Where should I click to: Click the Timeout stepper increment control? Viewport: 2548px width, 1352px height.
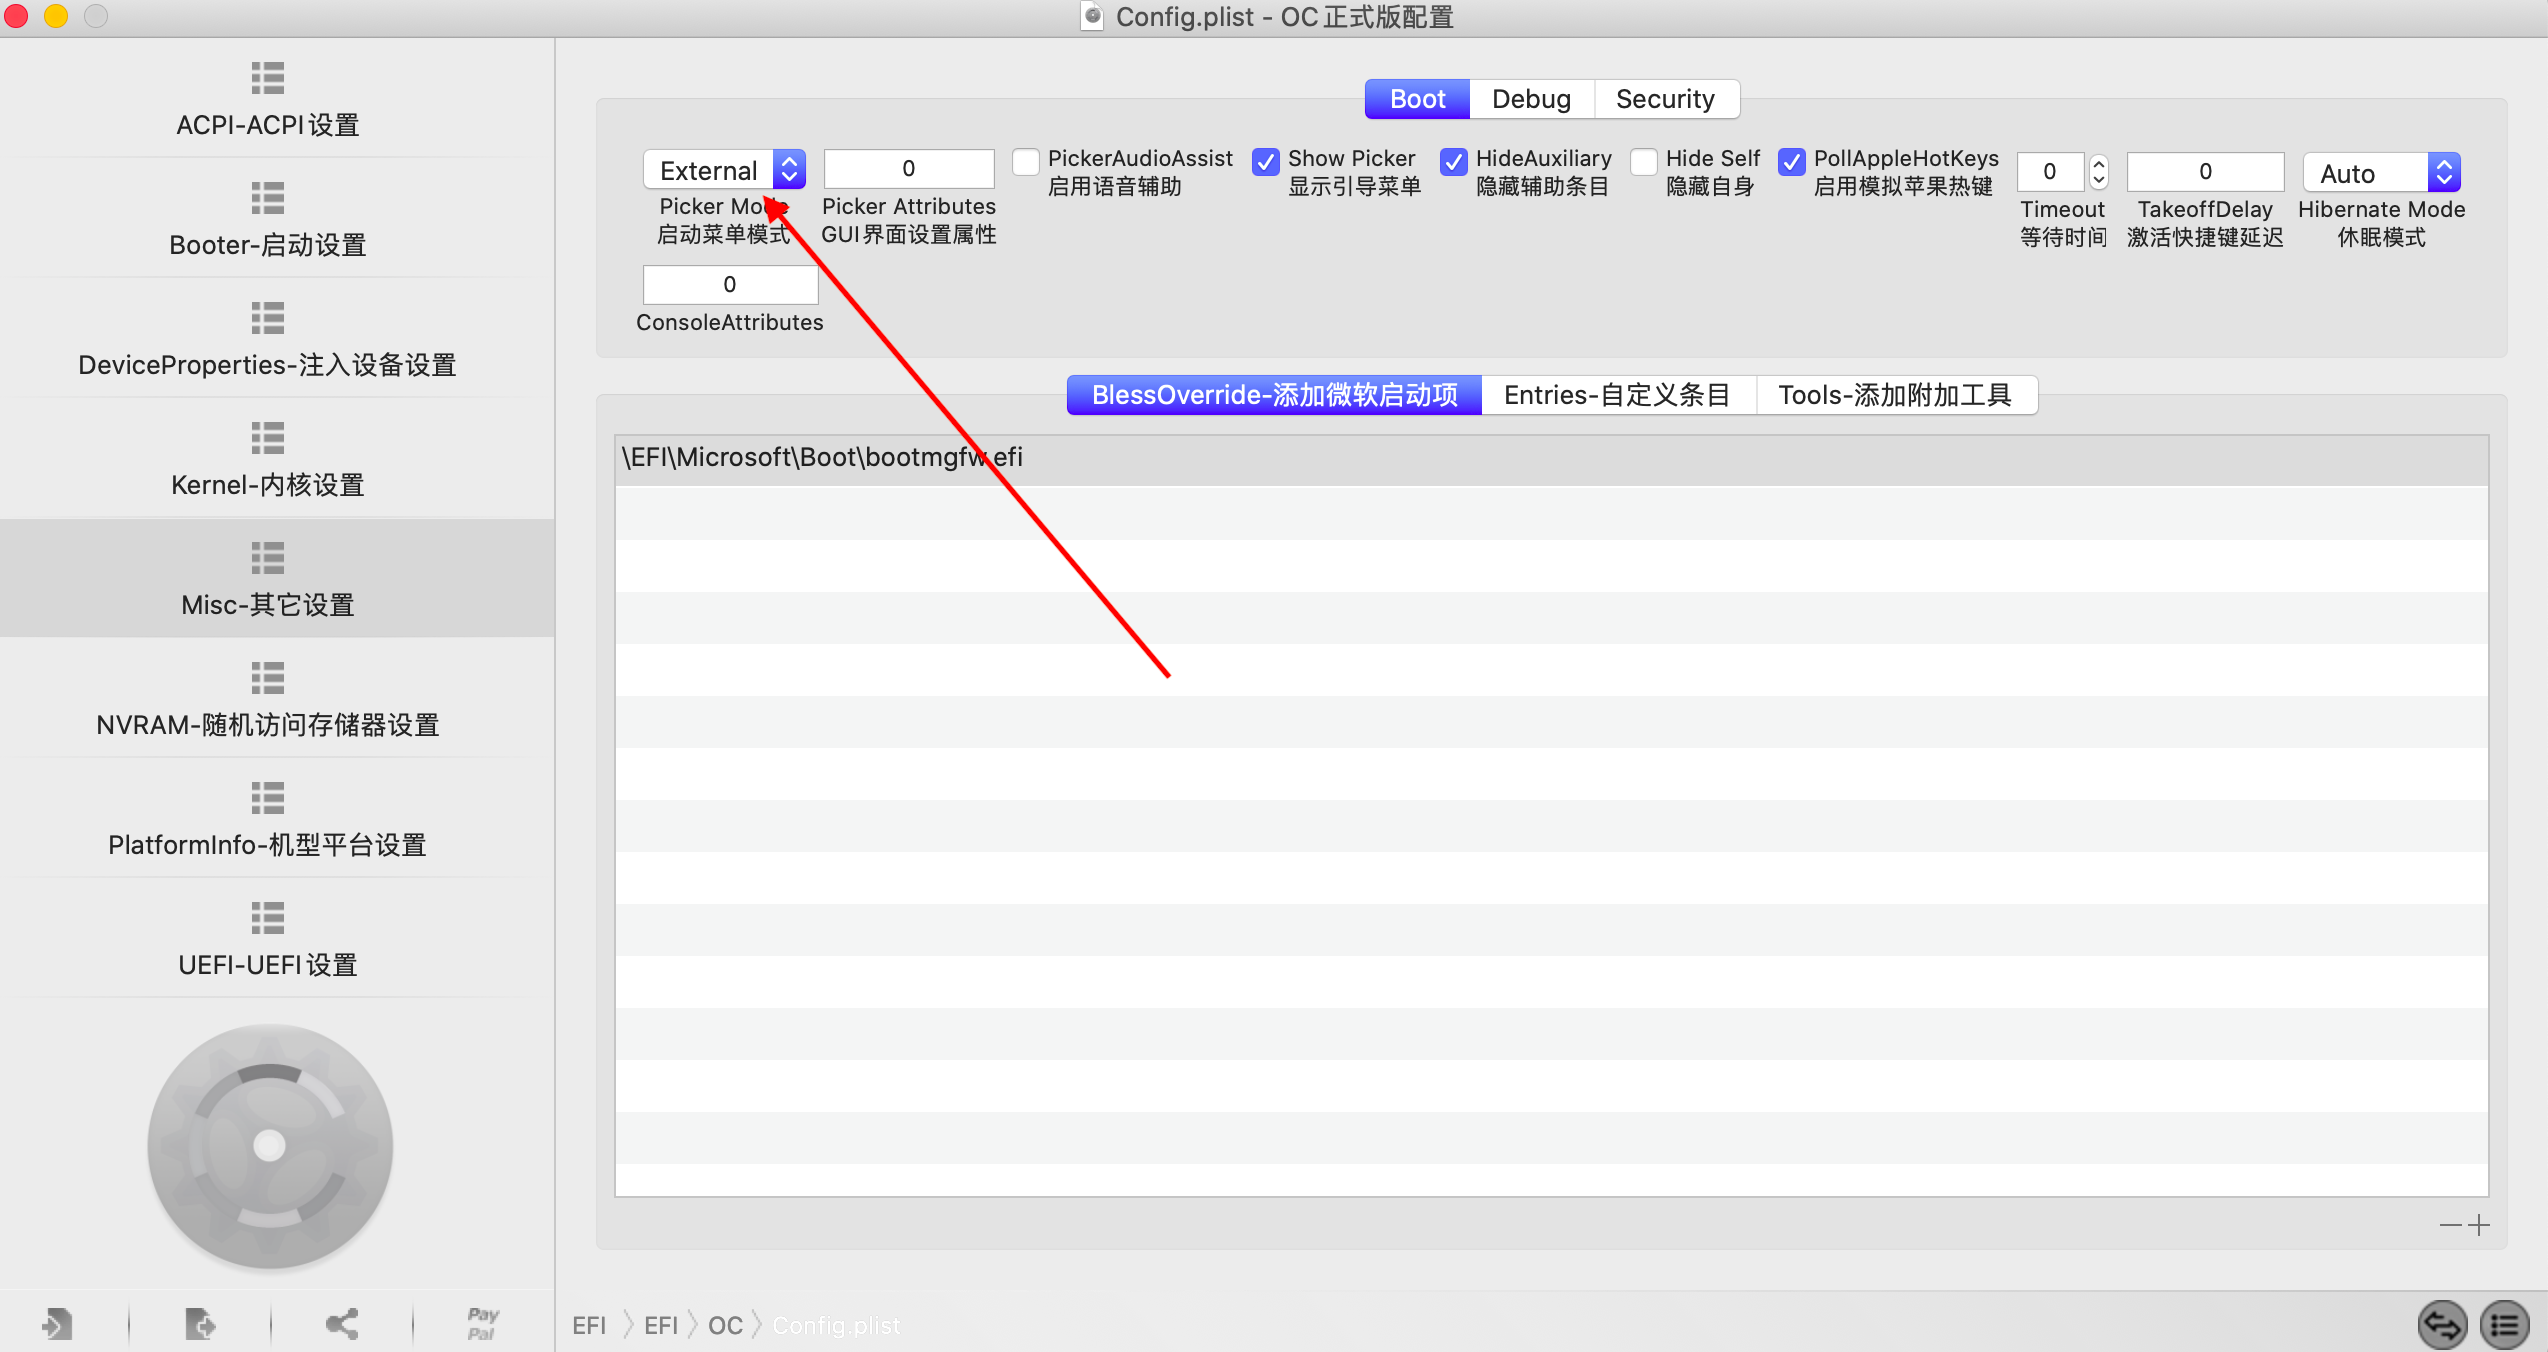(x=2101, y=164)
